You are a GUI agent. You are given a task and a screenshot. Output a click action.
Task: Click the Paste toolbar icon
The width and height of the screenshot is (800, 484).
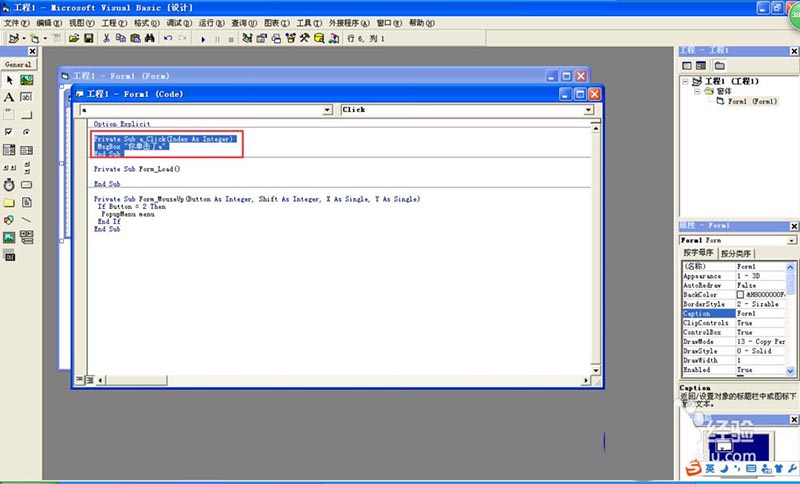(135, 38)
